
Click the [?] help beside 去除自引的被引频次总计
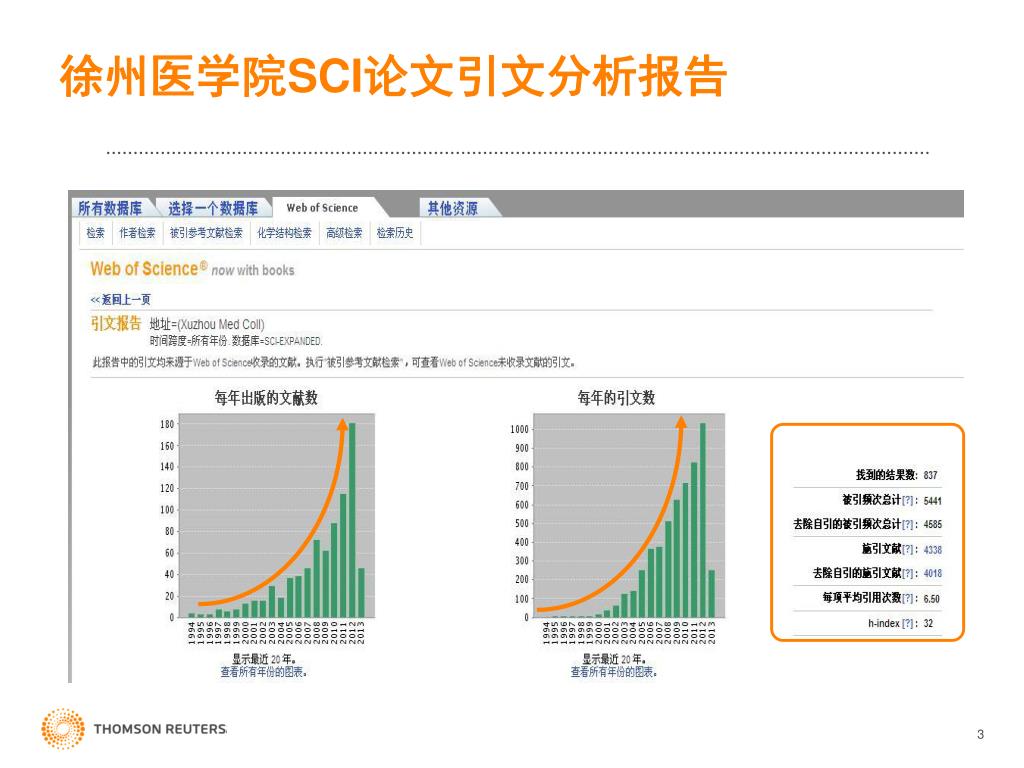point(908,524)
